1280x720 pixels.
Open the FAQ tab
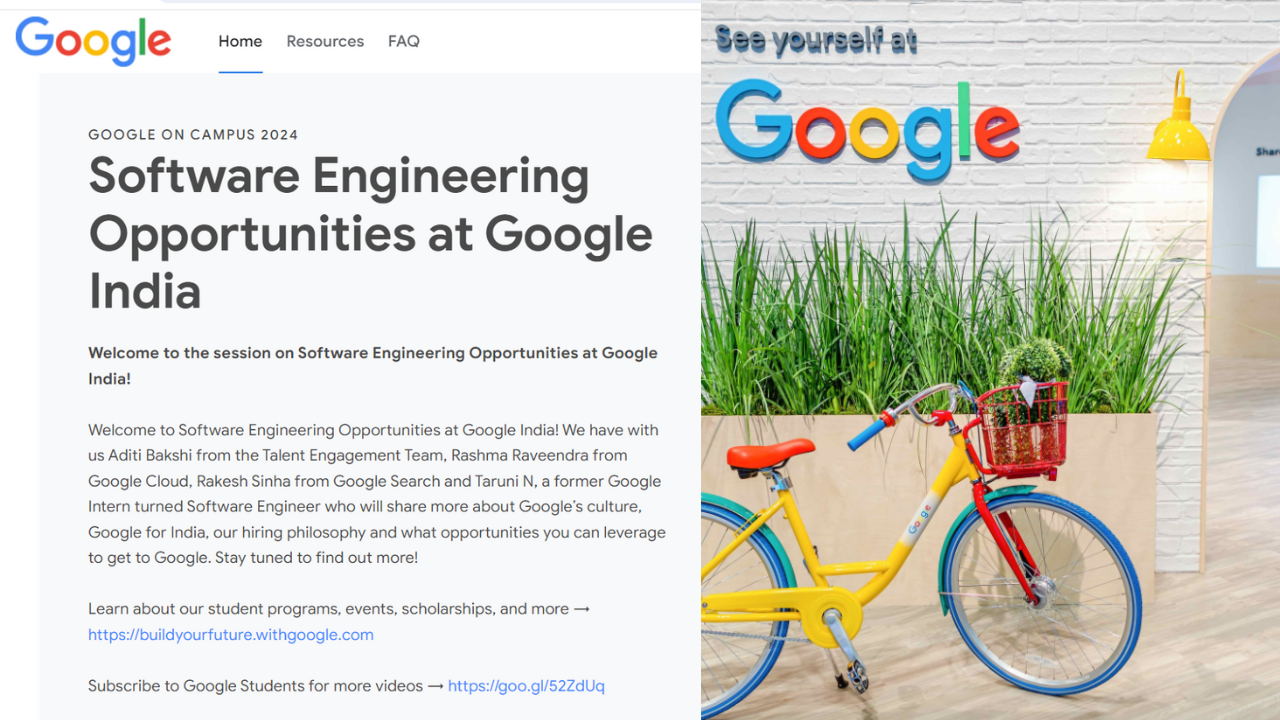(404, 41)
